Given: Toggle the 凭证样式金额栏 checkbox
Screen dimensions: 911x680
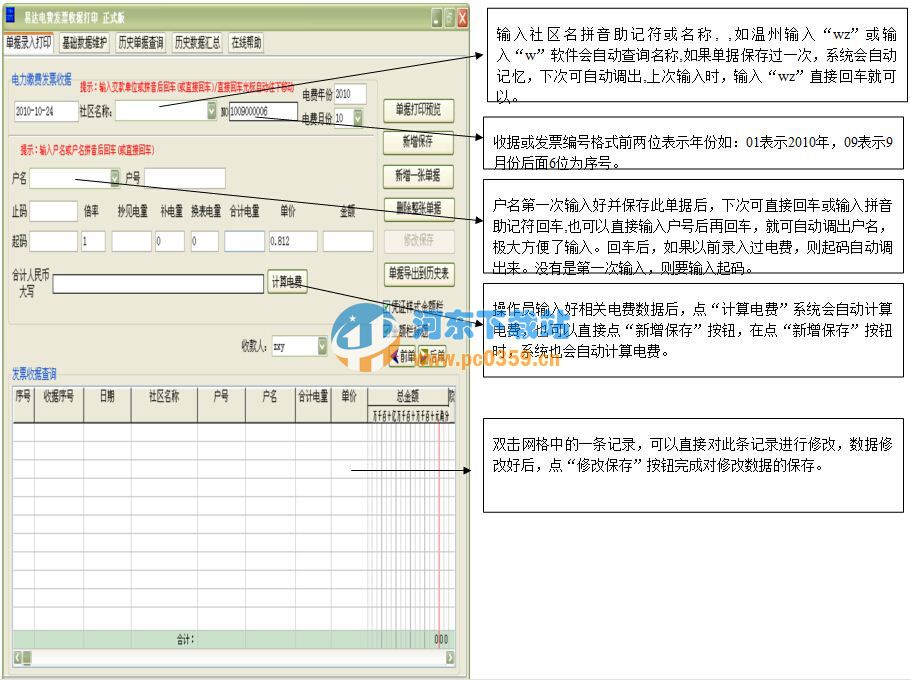Looking at the screenshot, I should [x=385, y=306].
